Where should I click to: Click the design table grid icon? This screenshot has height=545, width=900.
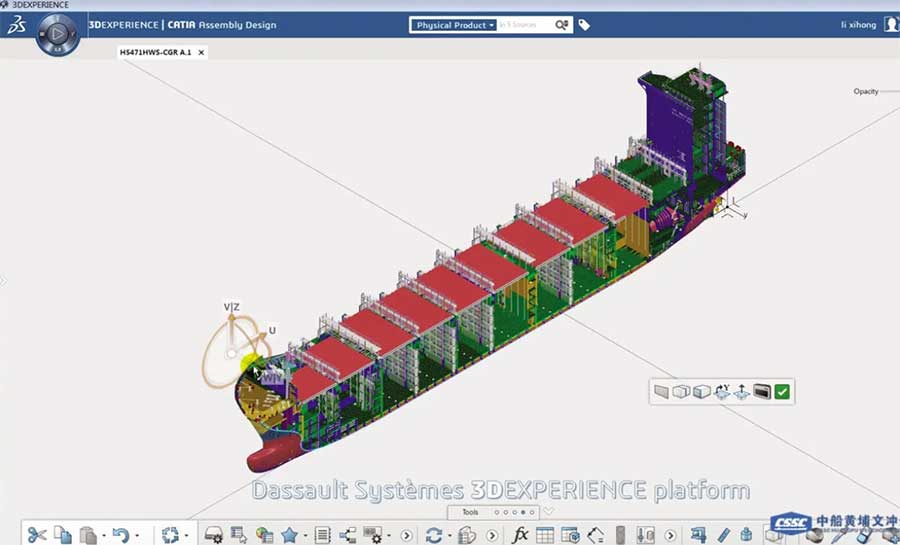coord(545,535)
